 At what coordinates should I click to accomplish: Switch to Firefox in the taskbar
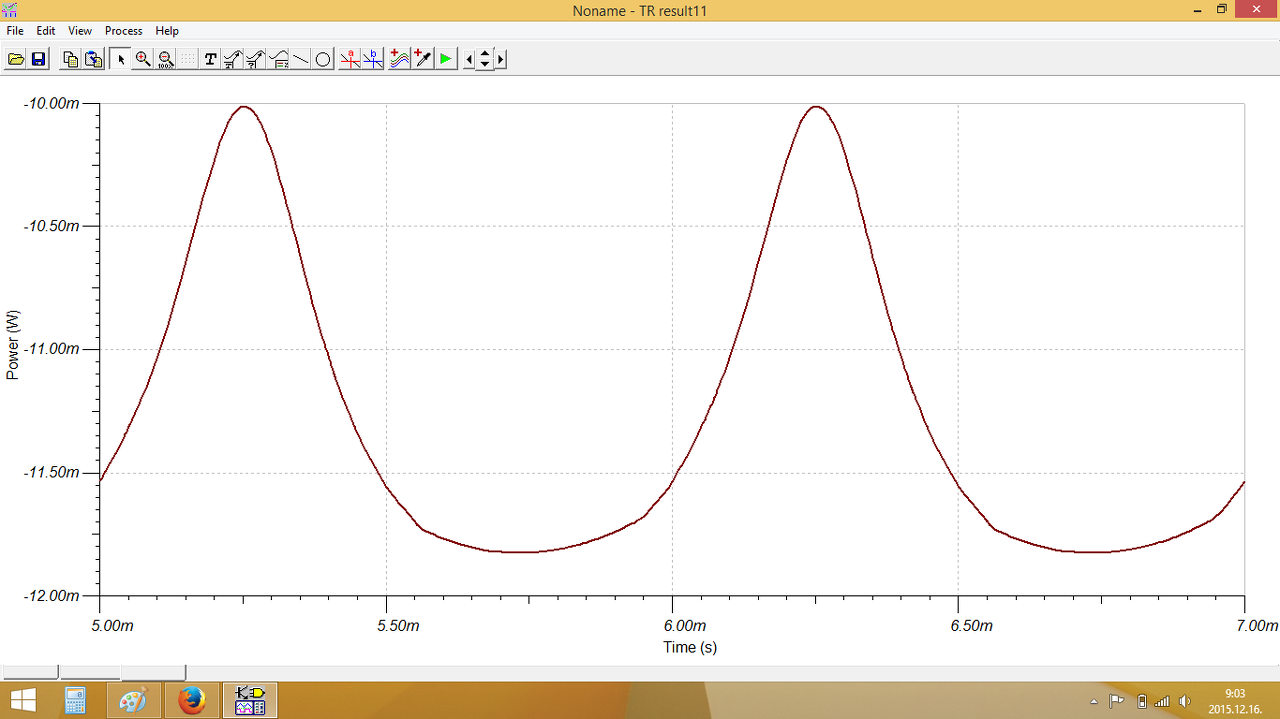coord(191,700)
